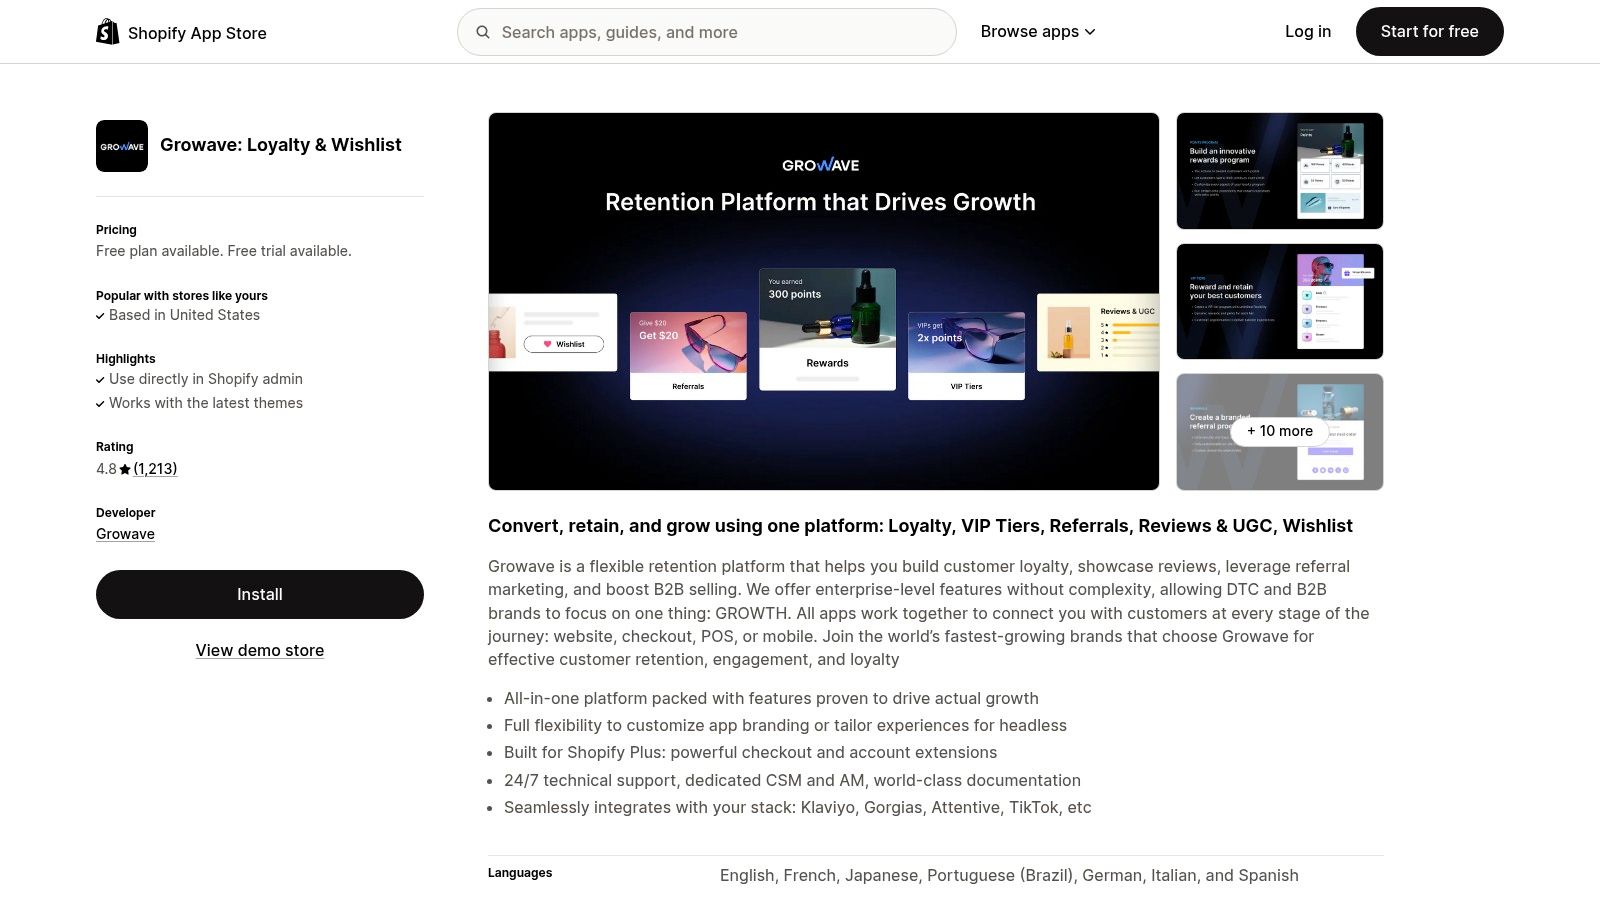
Task: Click the Growave app logo icon
Action: coord(122,146)
